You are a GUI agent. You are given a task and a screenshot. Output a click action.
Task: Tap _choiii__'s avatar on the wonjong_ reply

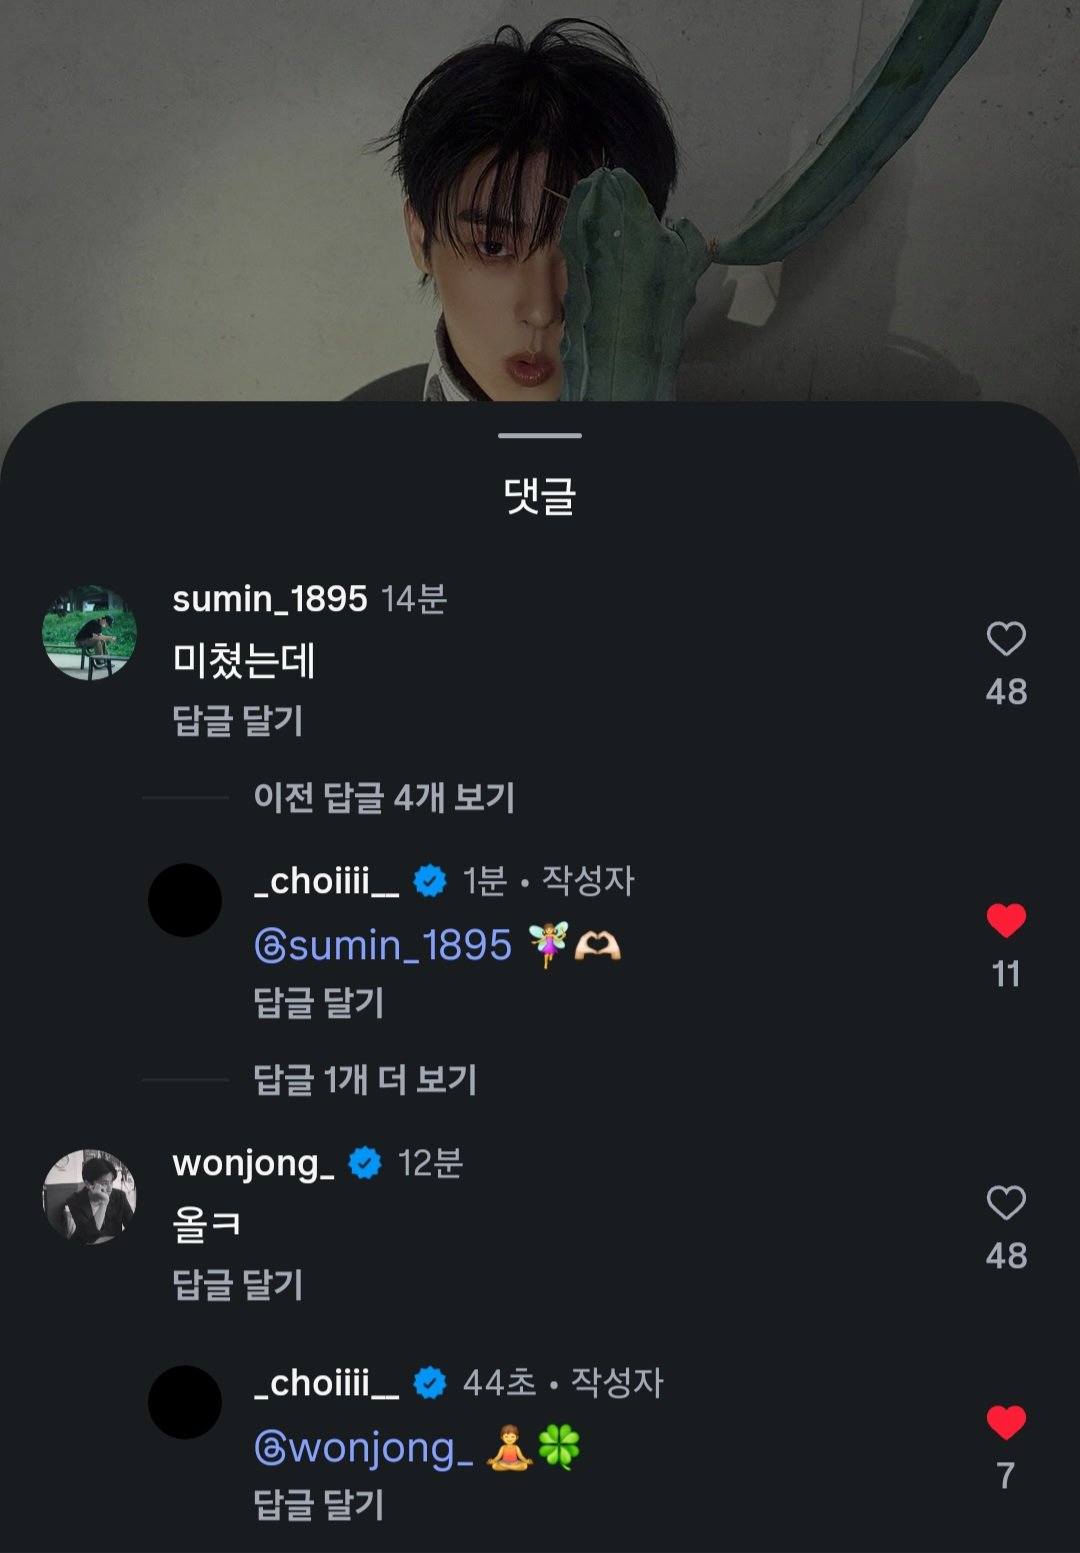point(185,1402)
